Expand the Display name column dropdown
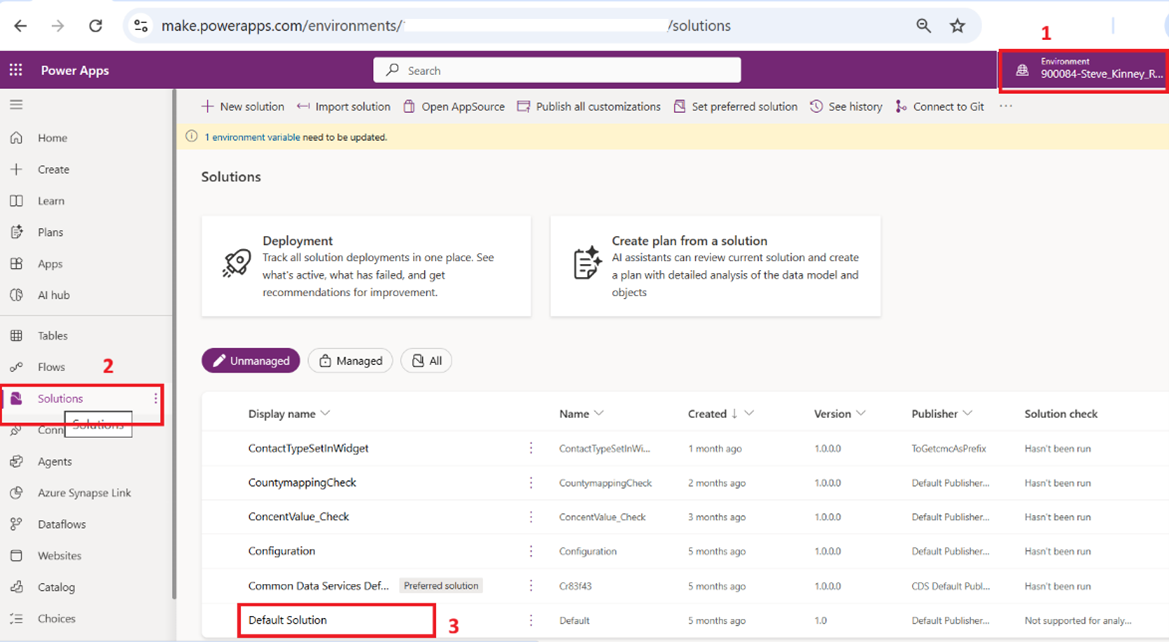 click(x=325, y=414)
